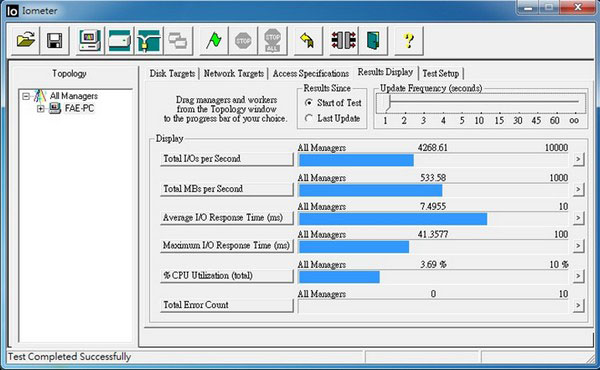This screenshot has width=600, height=370.
Task: Start new disk worker icon
Action: [x=119, y=40]
